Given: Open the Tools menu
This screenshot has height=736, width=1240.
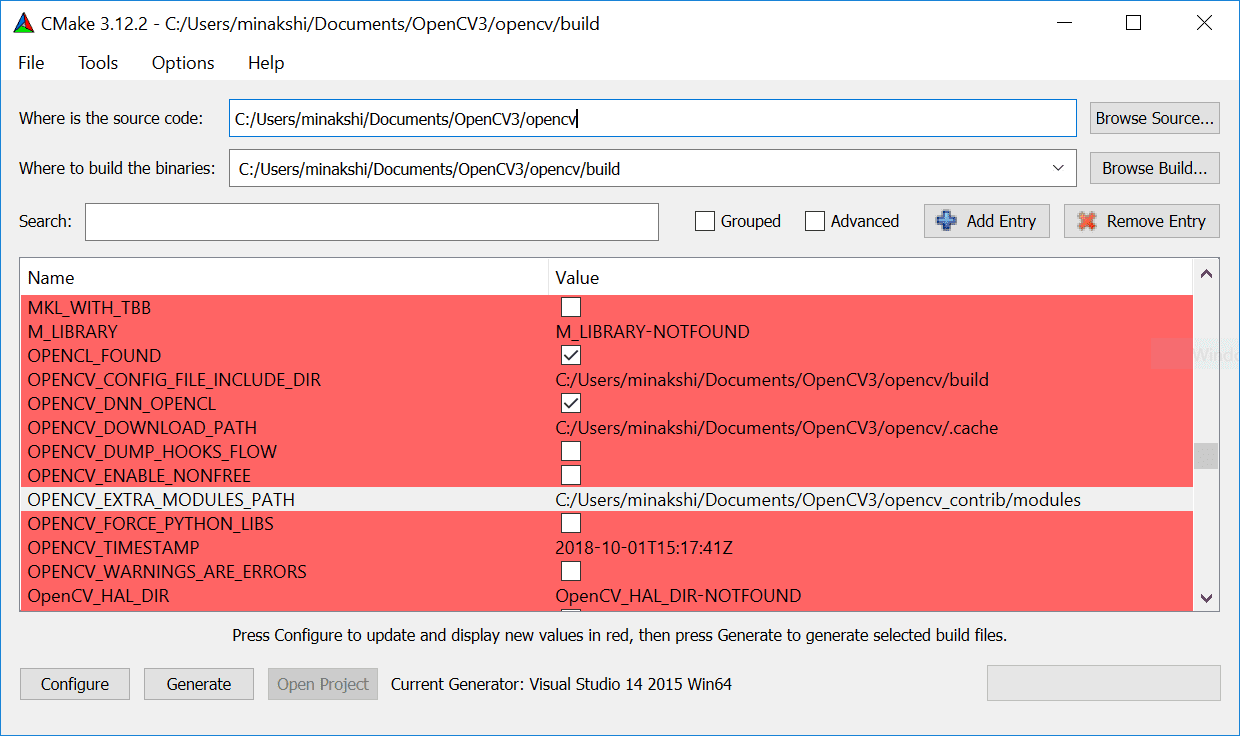Looking at the screenshot, I should tap(98, 63).
